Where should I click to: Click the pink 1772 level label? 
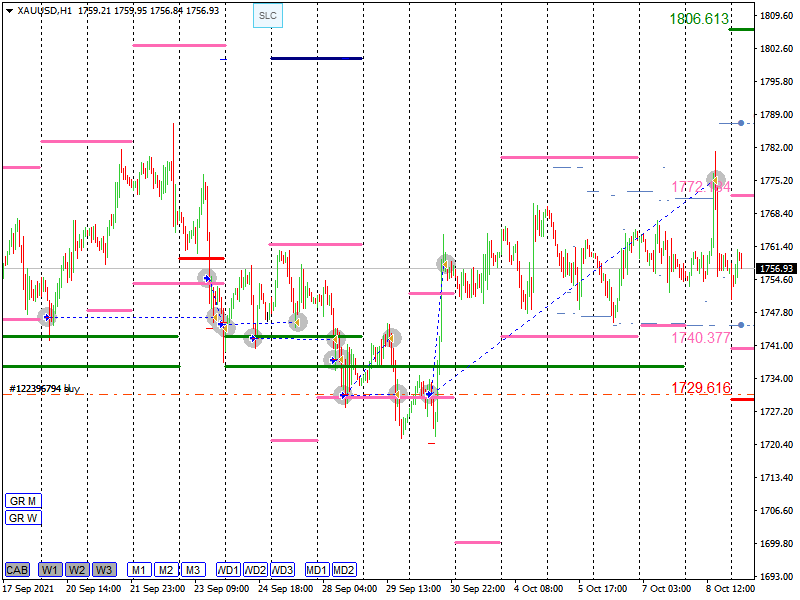[x=701, y=187]
